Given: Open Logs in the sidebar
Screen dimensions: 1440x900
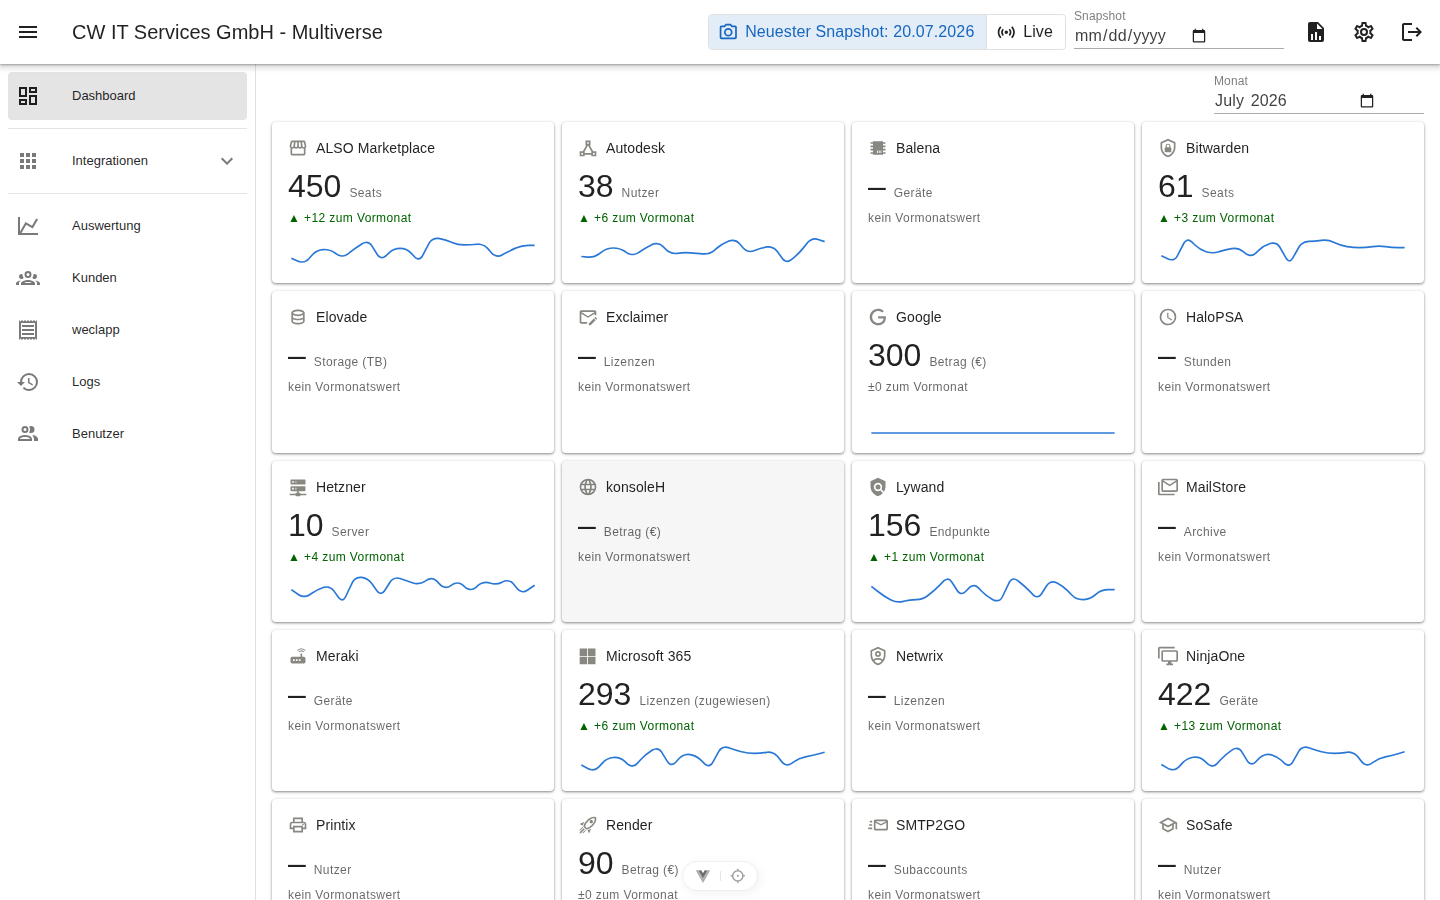Looking at the screenshot, I should coord(127,382).
